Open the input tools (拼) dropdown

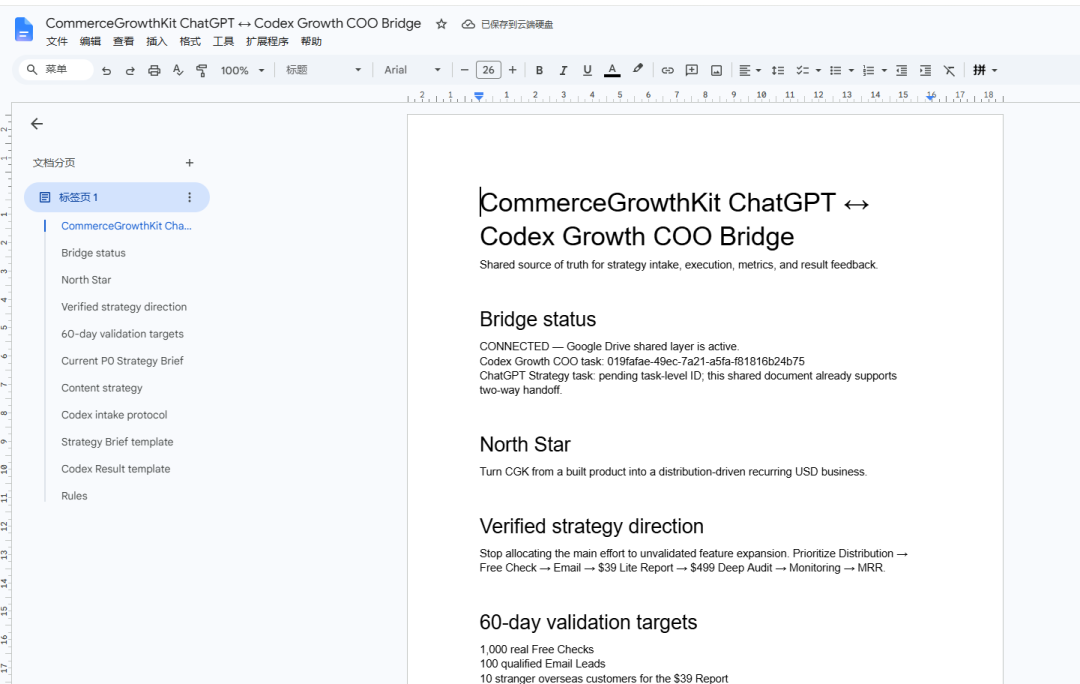[985, 70]
